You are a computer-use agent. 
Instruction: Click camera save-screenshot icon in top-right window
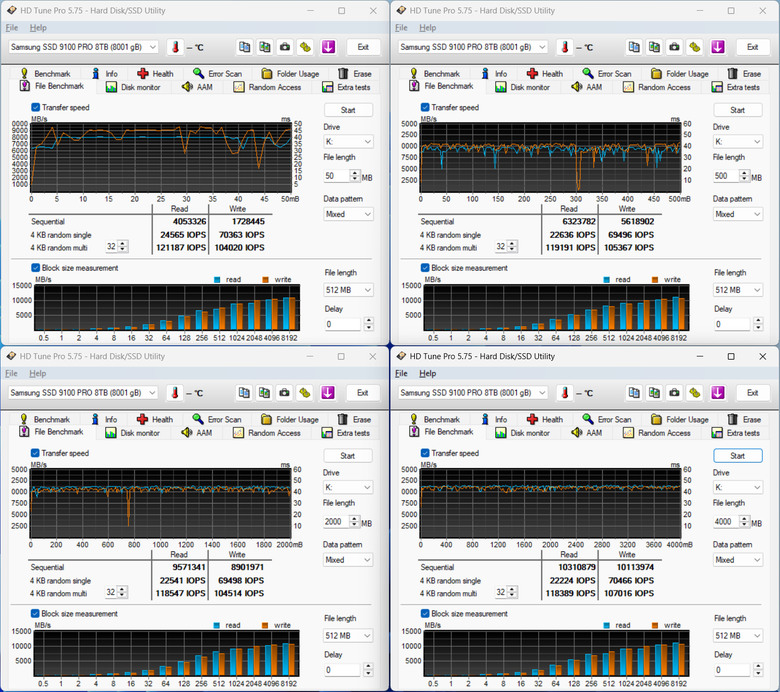pos(675,47)
